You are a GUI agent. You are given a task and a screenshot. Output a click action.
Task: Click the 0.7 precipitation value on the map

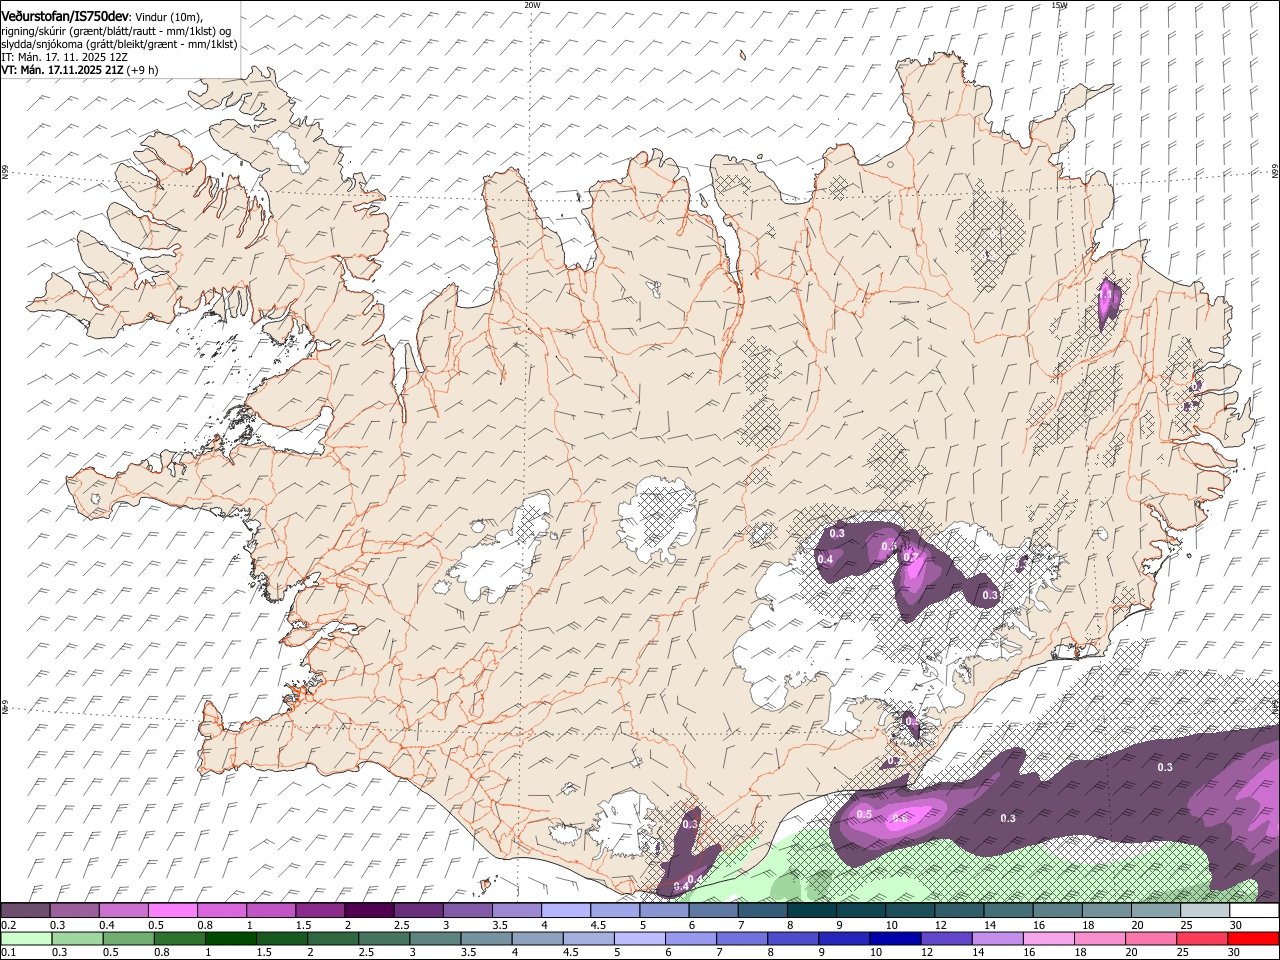click(910, 557)
